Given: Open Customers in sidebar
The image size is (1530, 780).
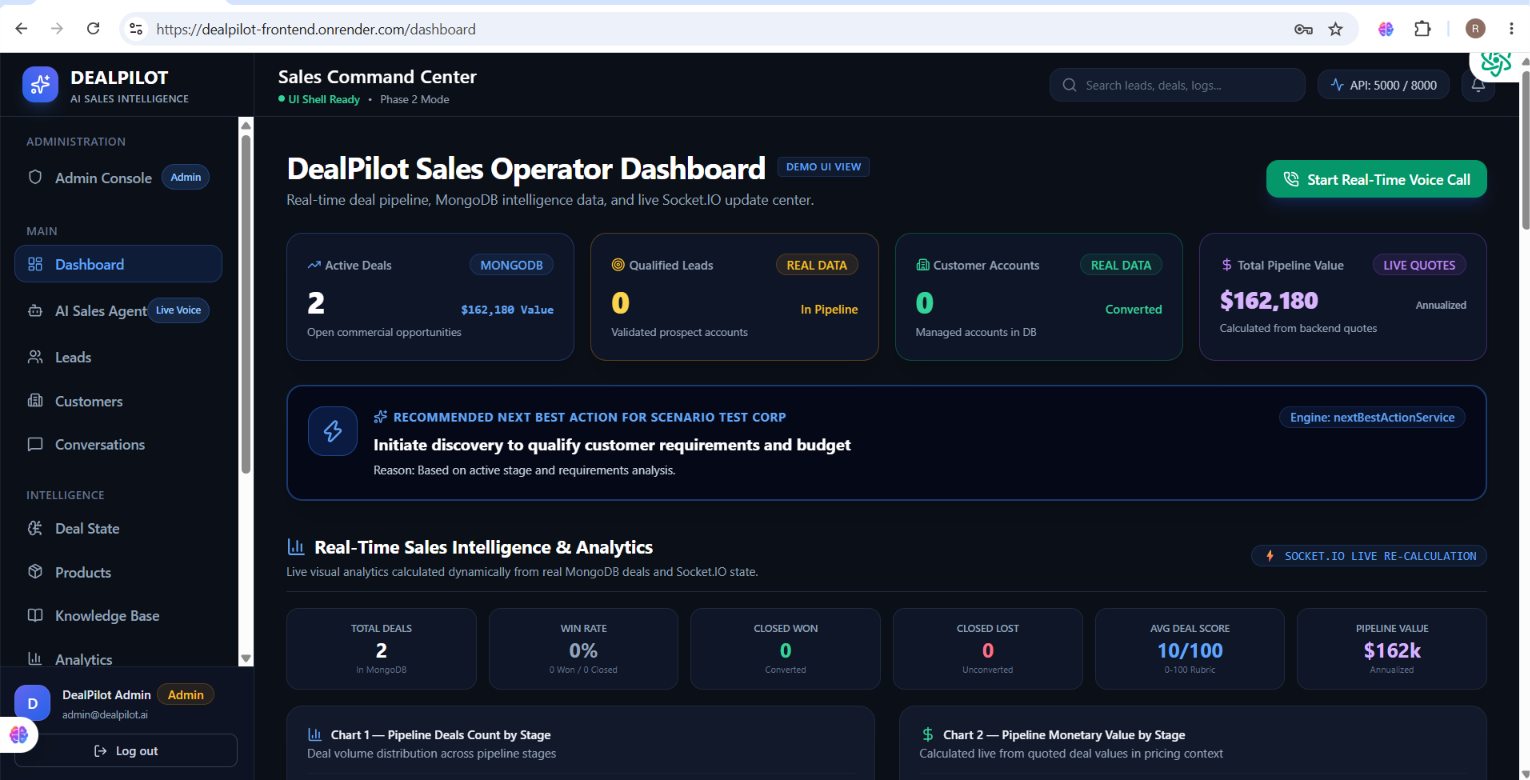Looking at the screenshot, I should [118, 401].
